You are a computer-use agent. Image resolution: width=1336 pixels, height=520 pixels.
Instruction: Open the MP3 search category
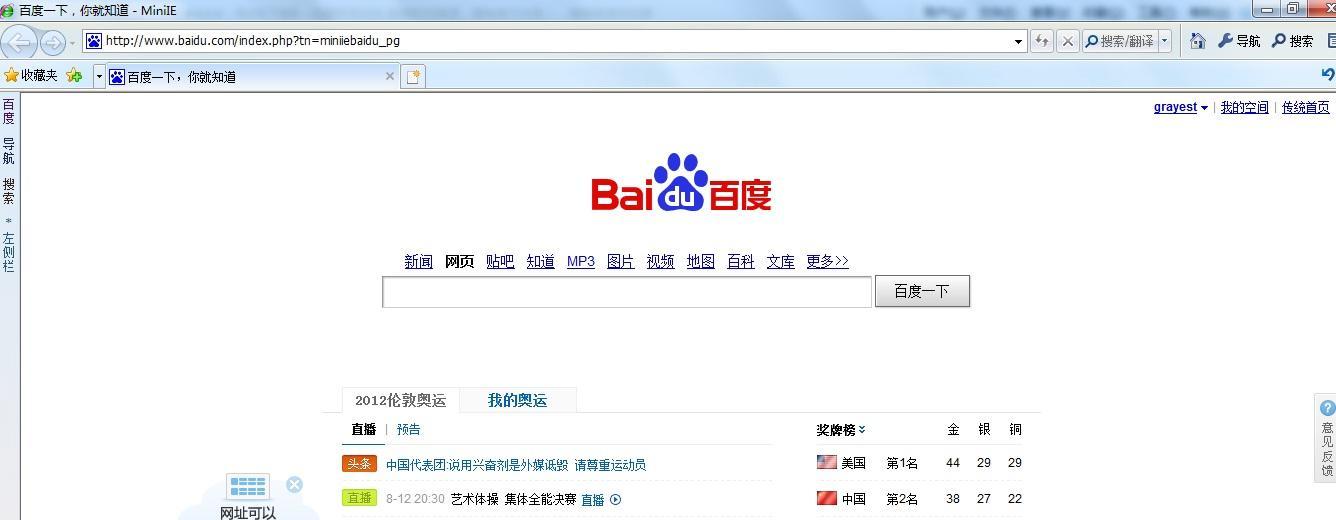point(581,261)
